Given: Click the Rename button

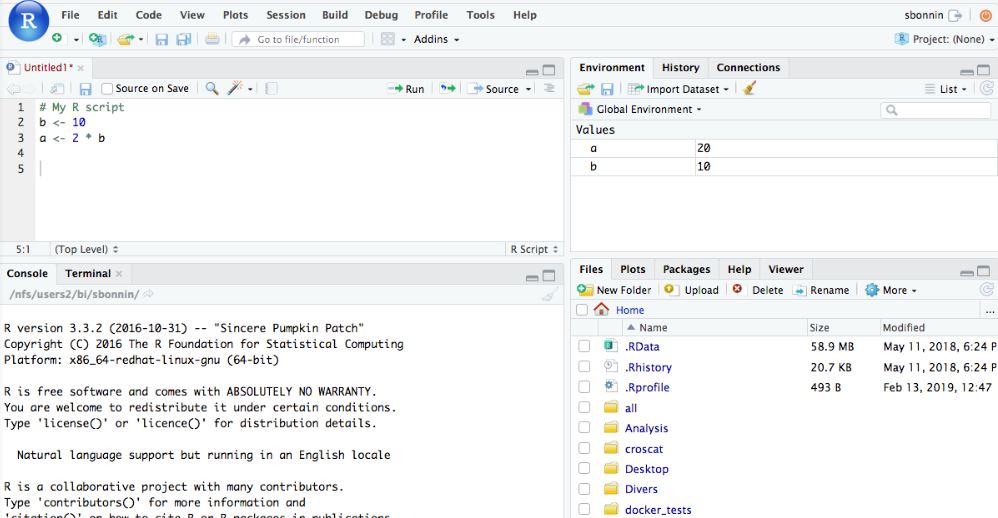Looking at the screenshot, I should (821, 290).
